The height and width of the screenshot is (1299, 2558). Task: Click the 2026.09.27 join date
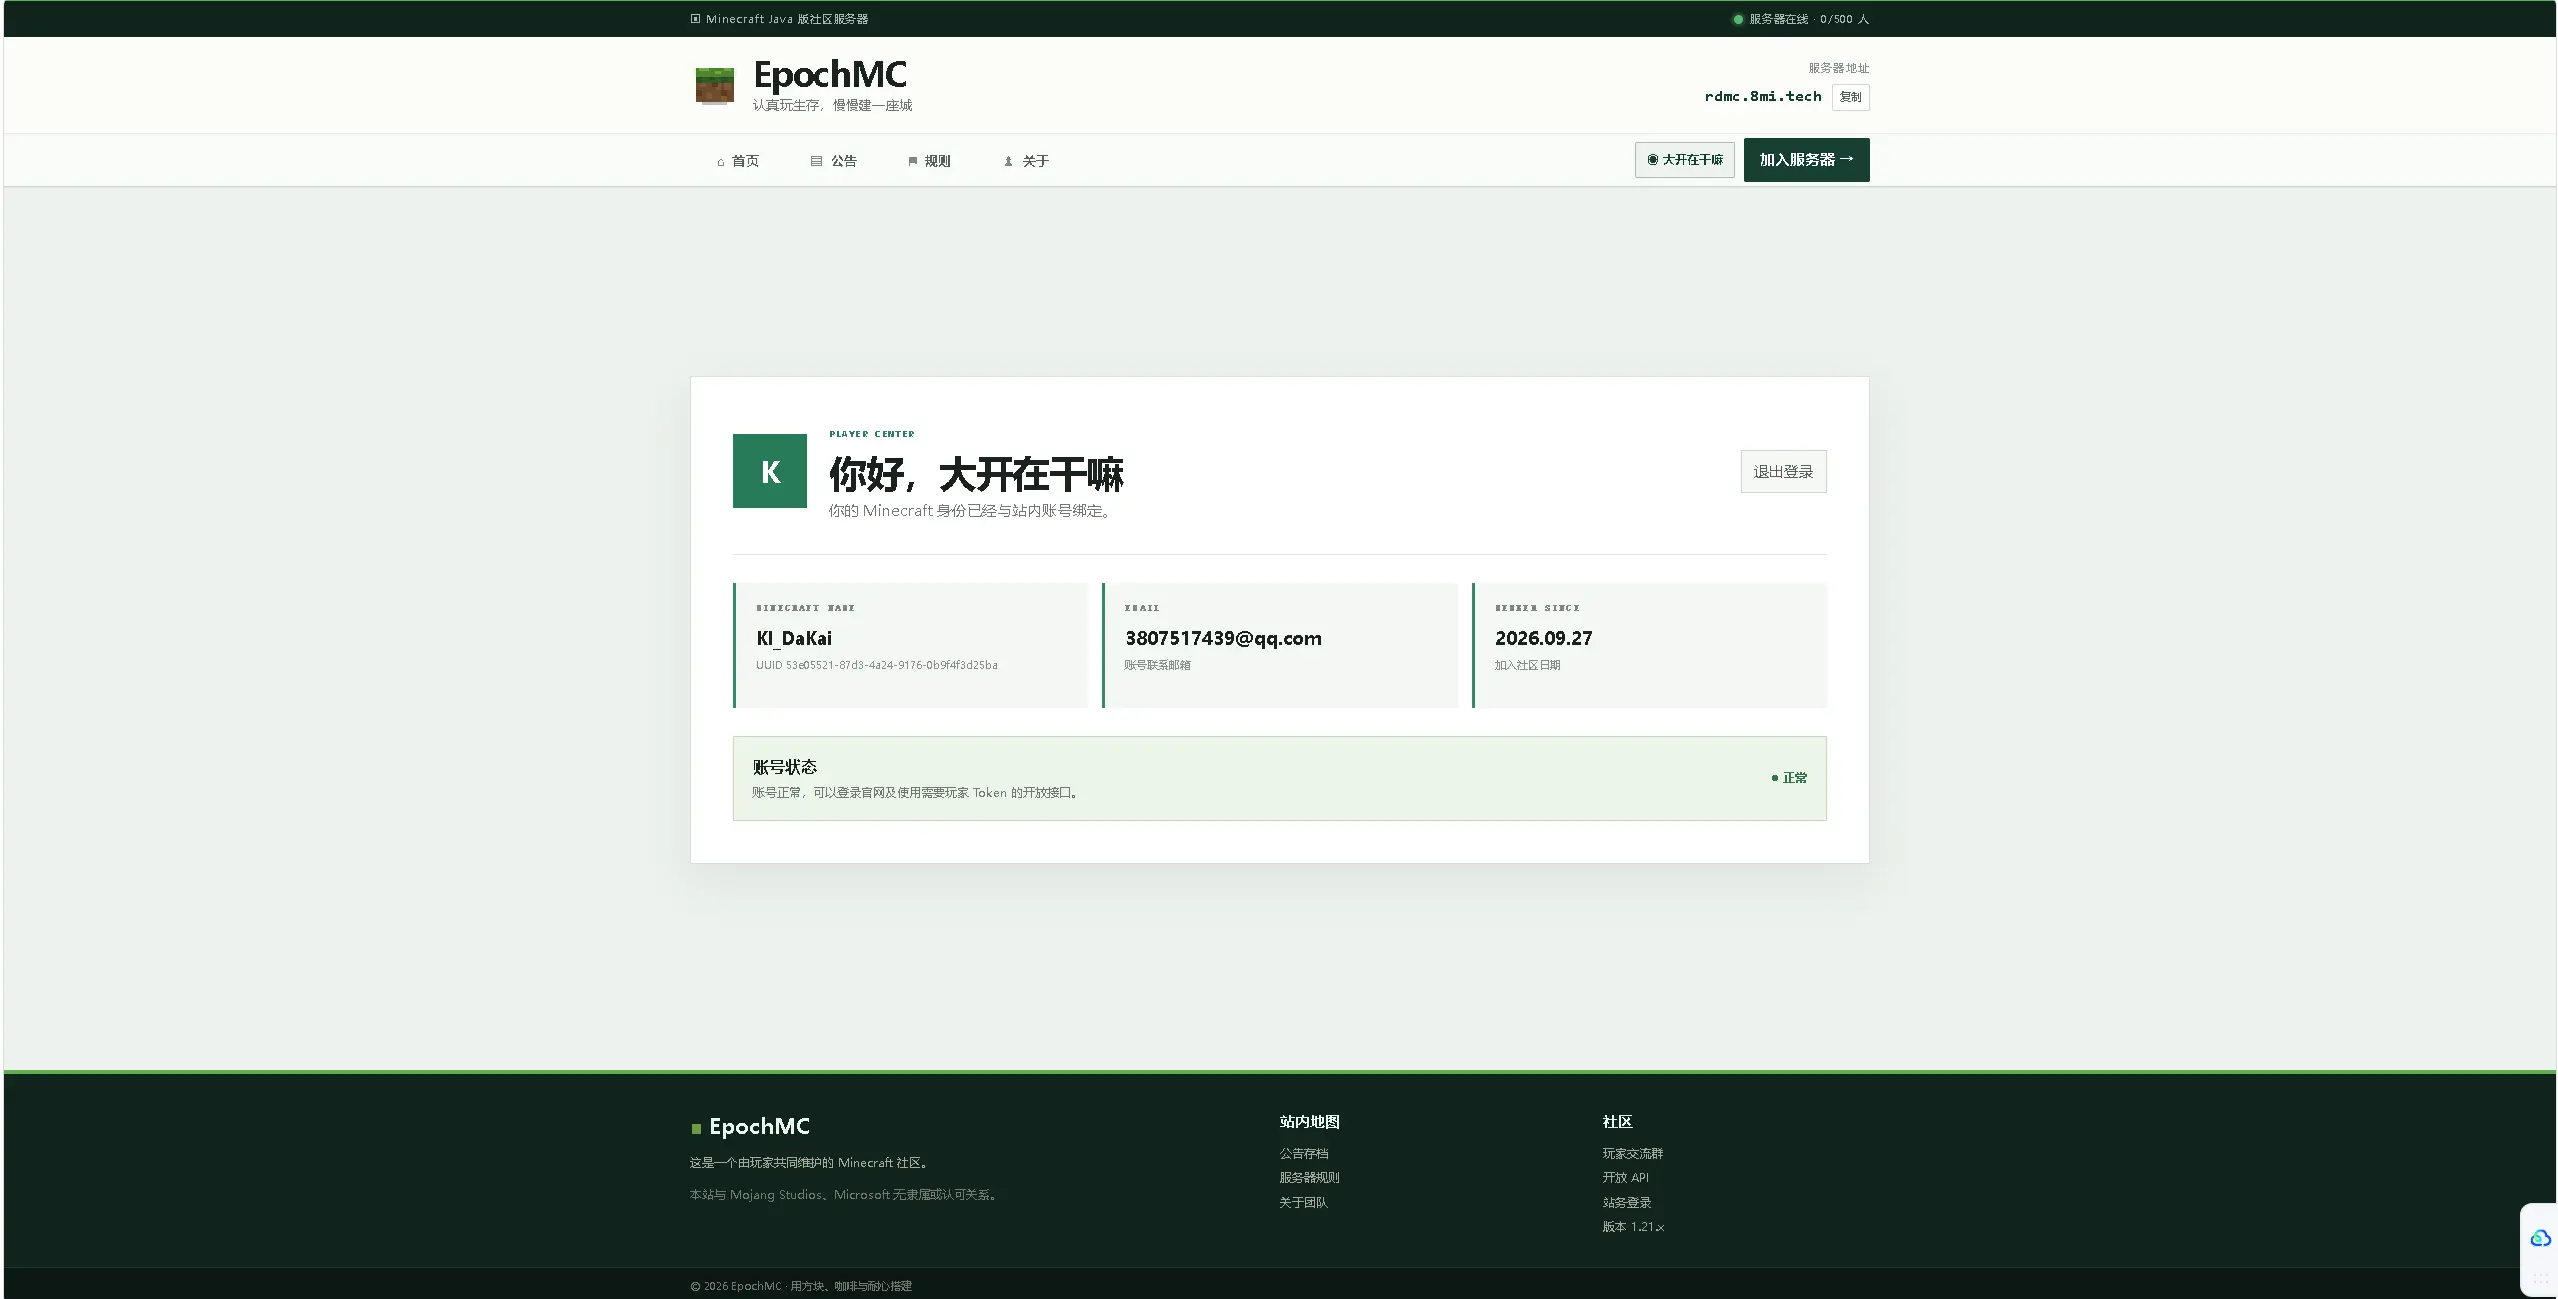[x=1543, y=638]
